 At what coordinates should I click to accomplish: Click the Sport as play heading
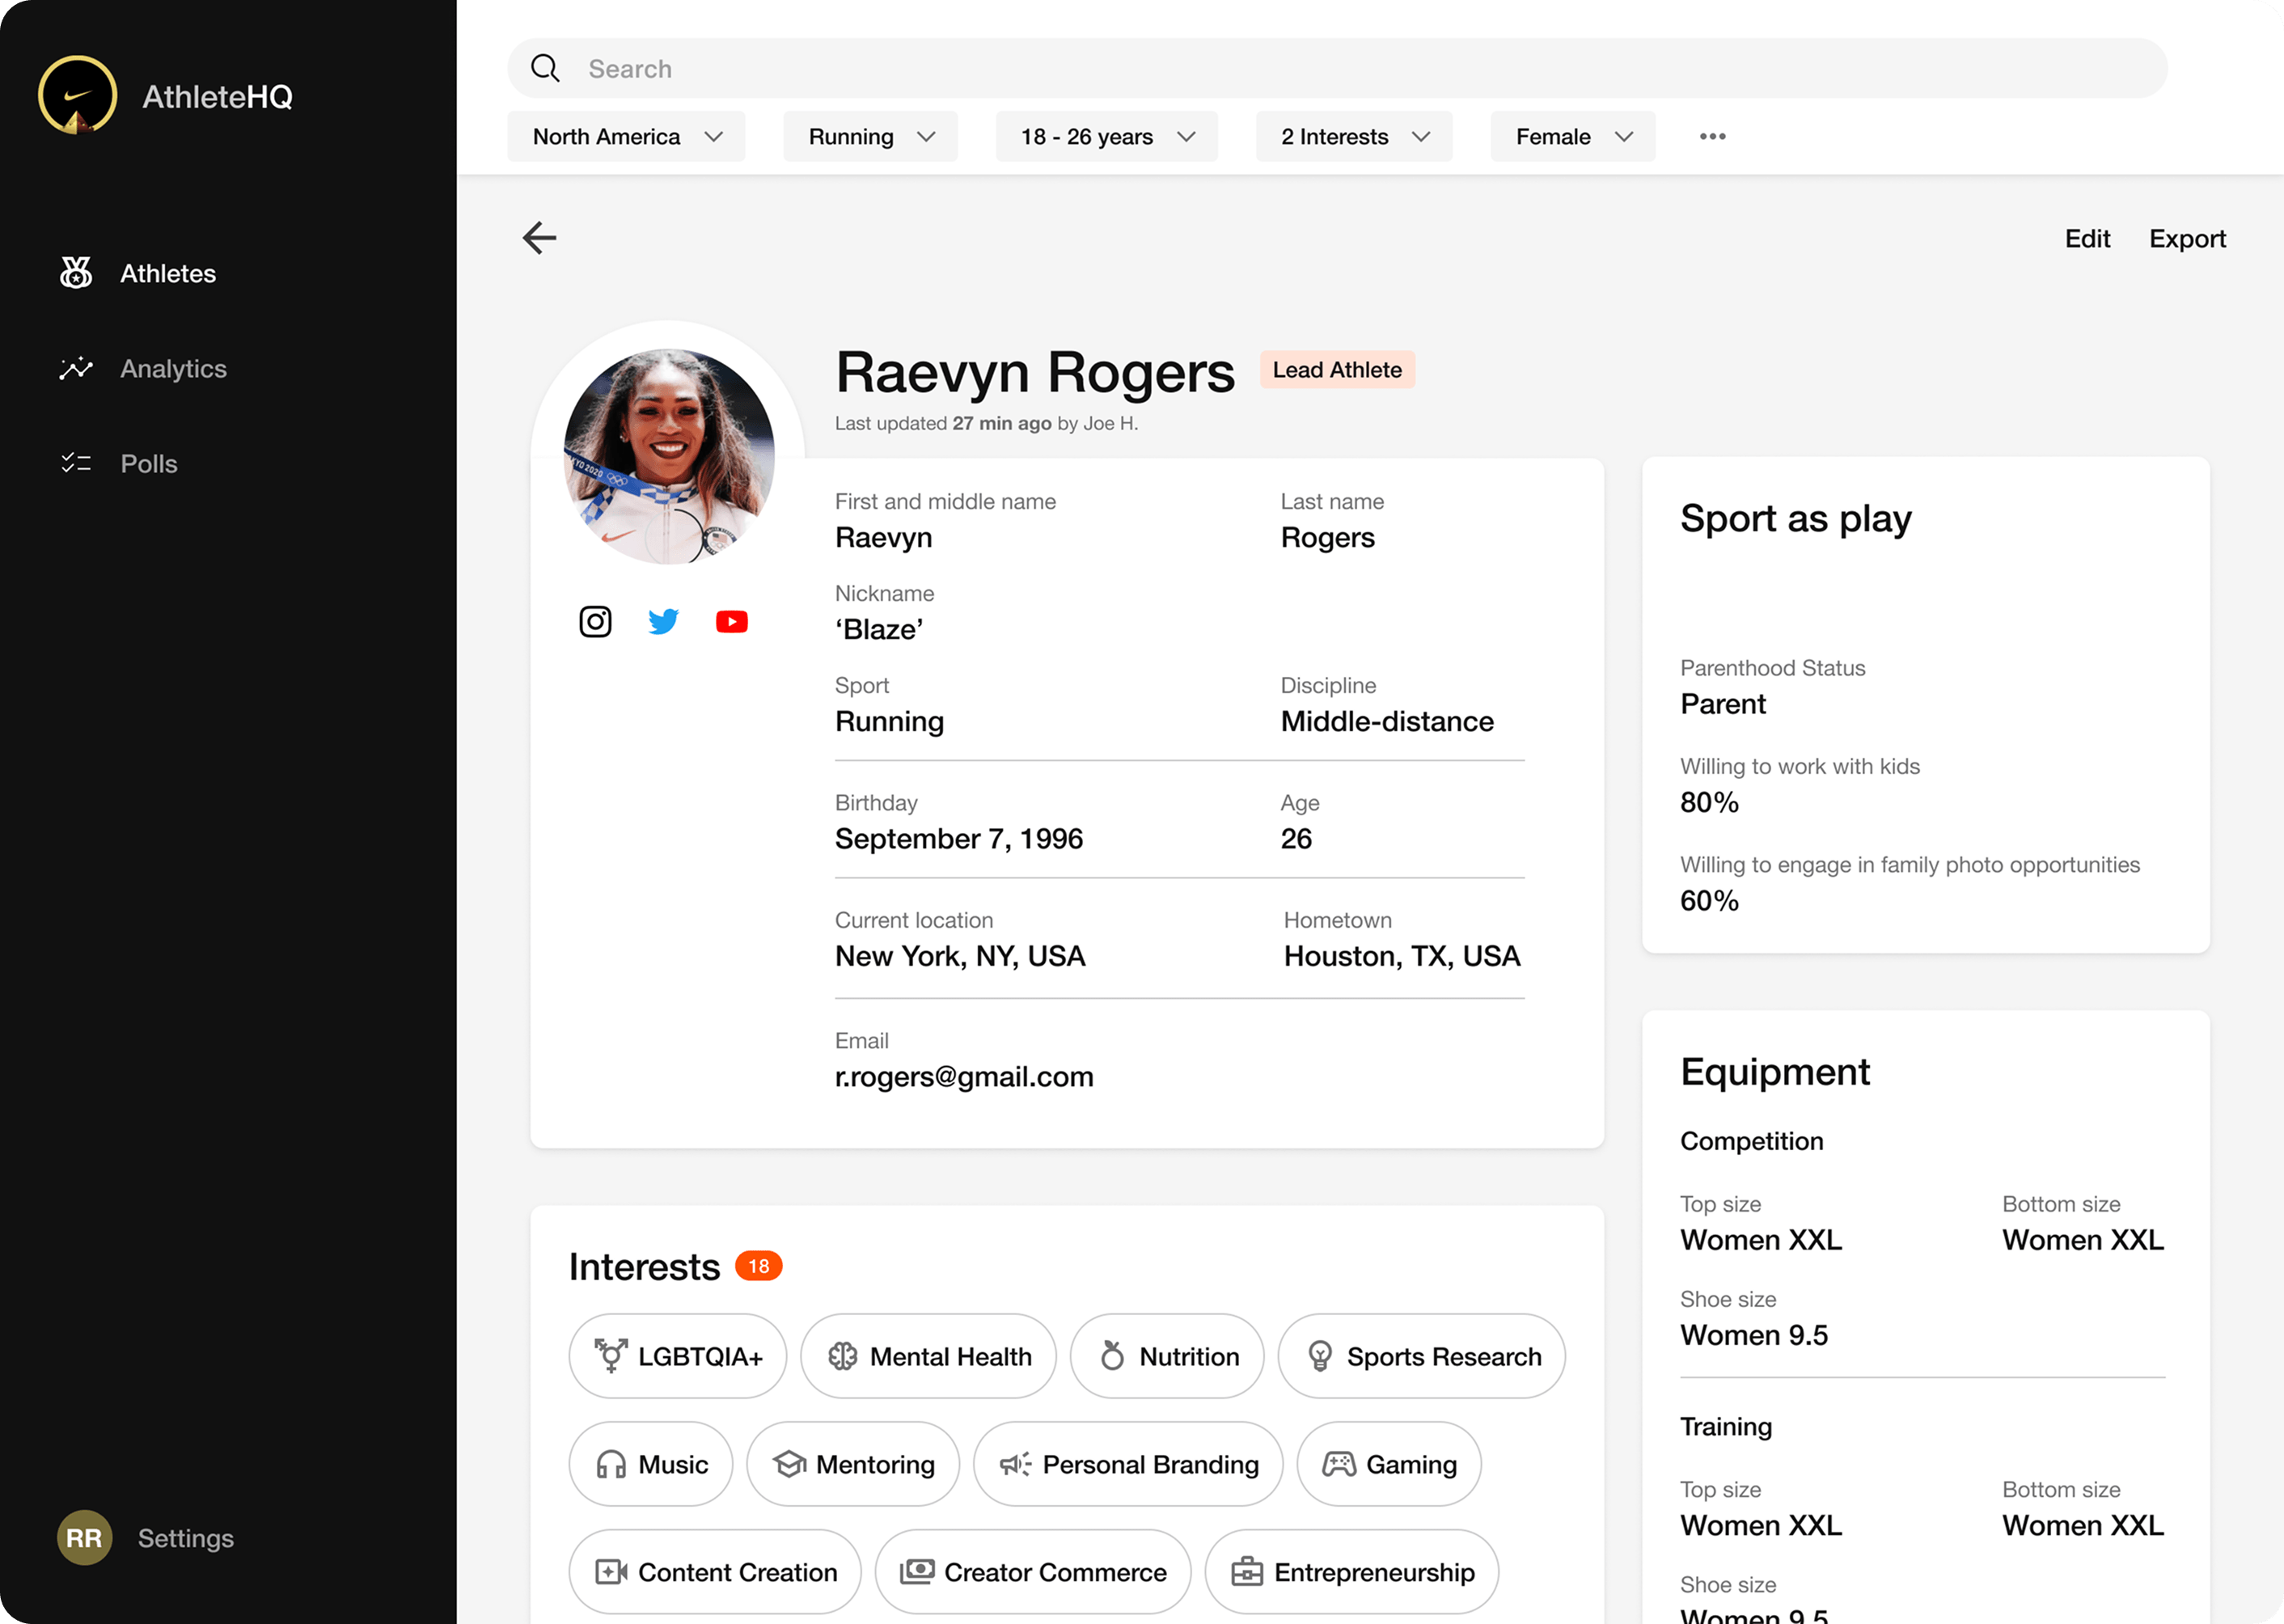[1795, 519]
